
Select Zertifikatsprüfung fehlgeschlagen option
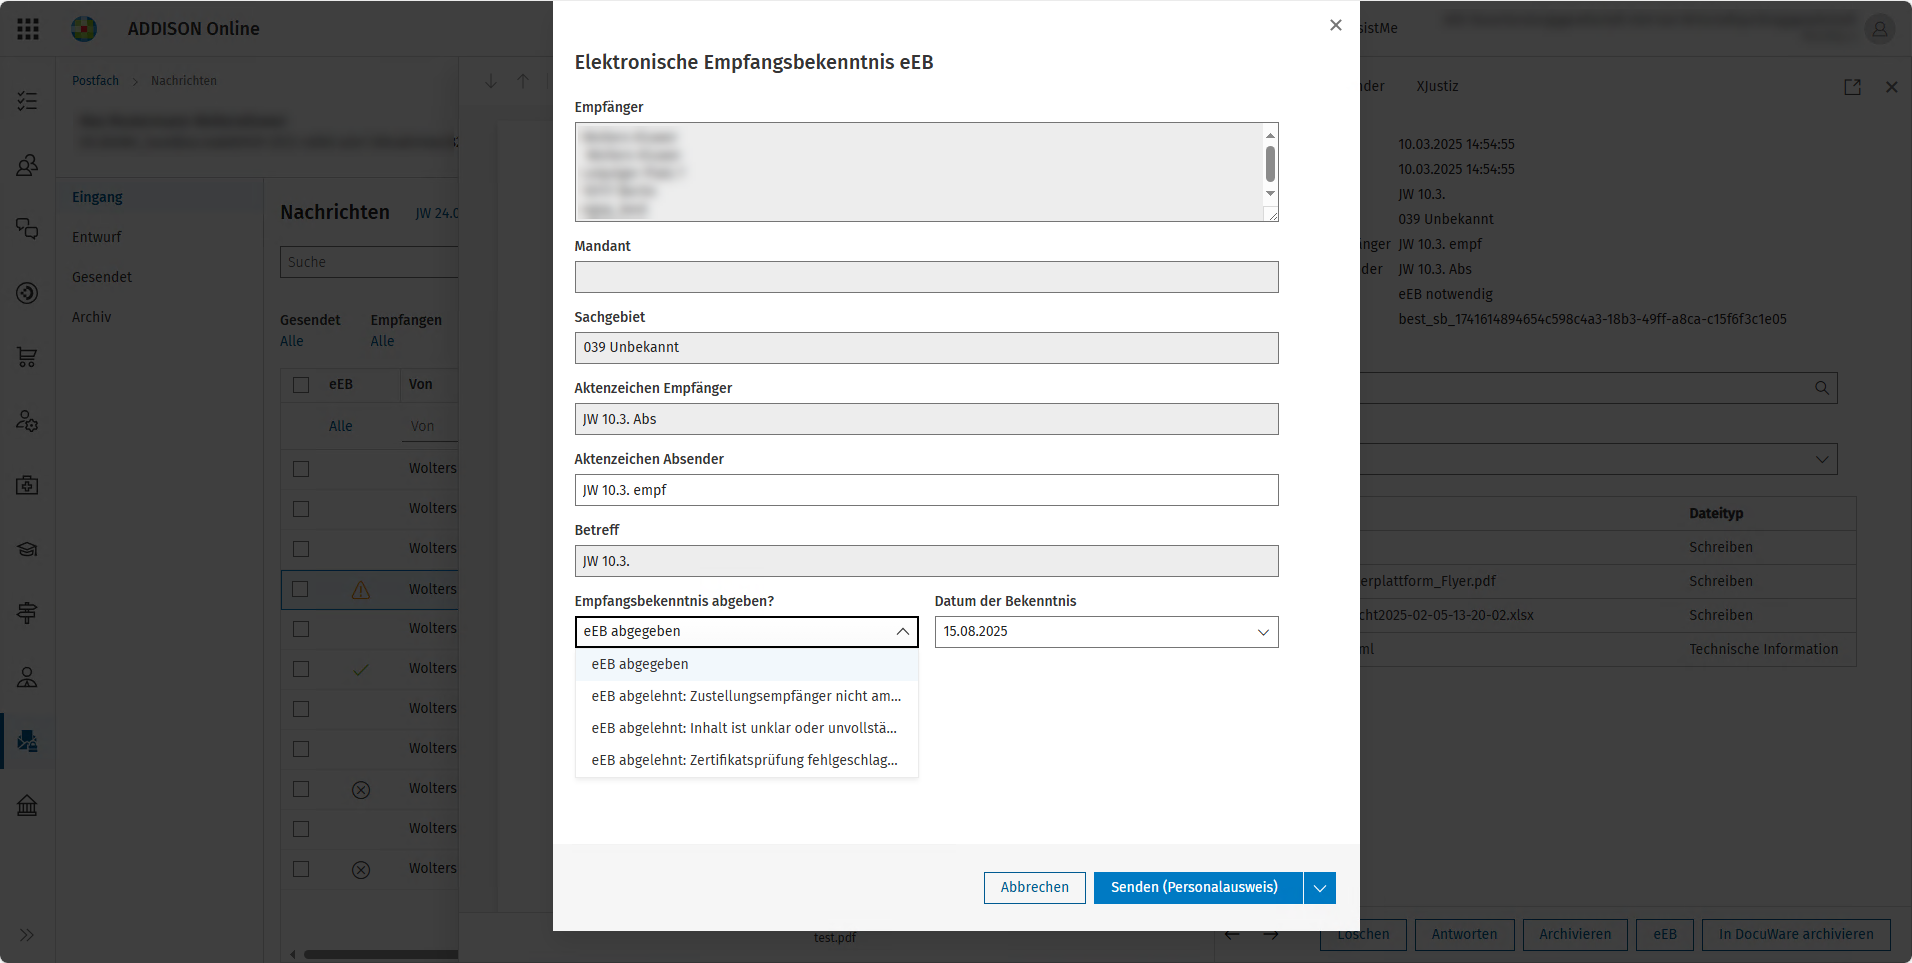(746, 761)
